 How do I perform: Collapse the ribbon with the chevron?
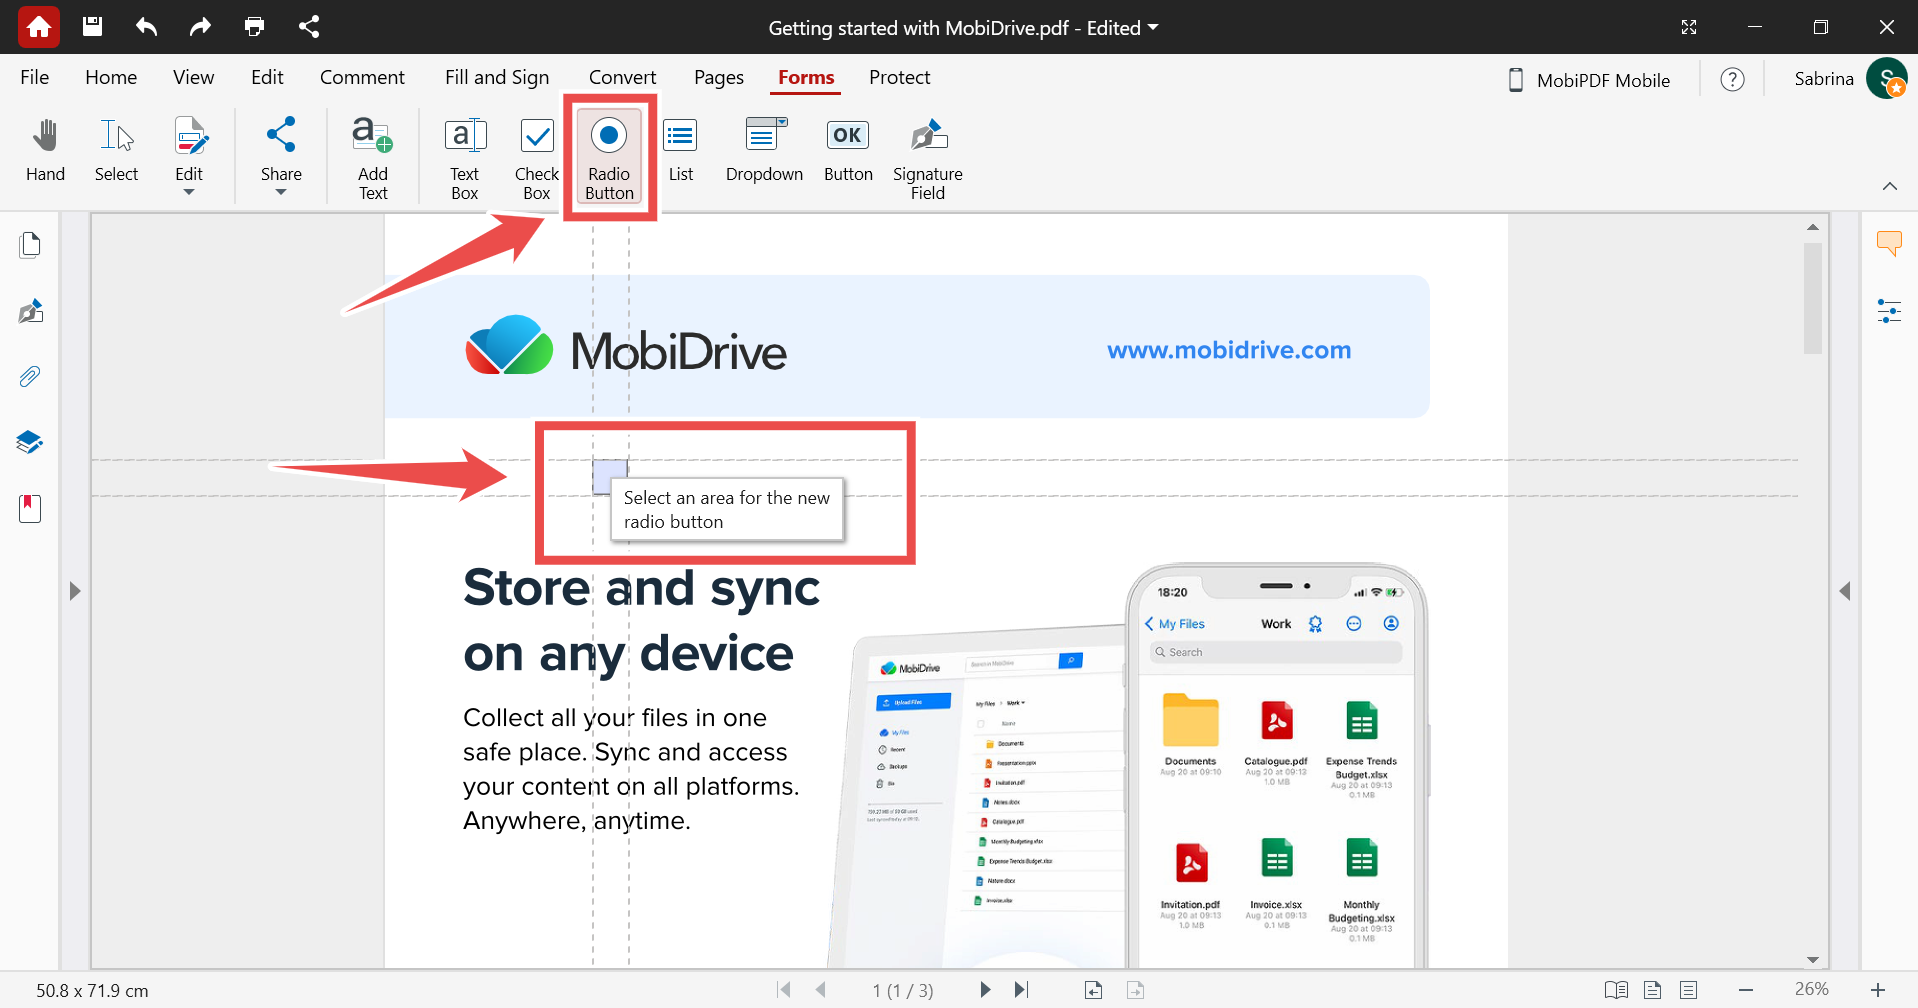tap(1889, 186)
